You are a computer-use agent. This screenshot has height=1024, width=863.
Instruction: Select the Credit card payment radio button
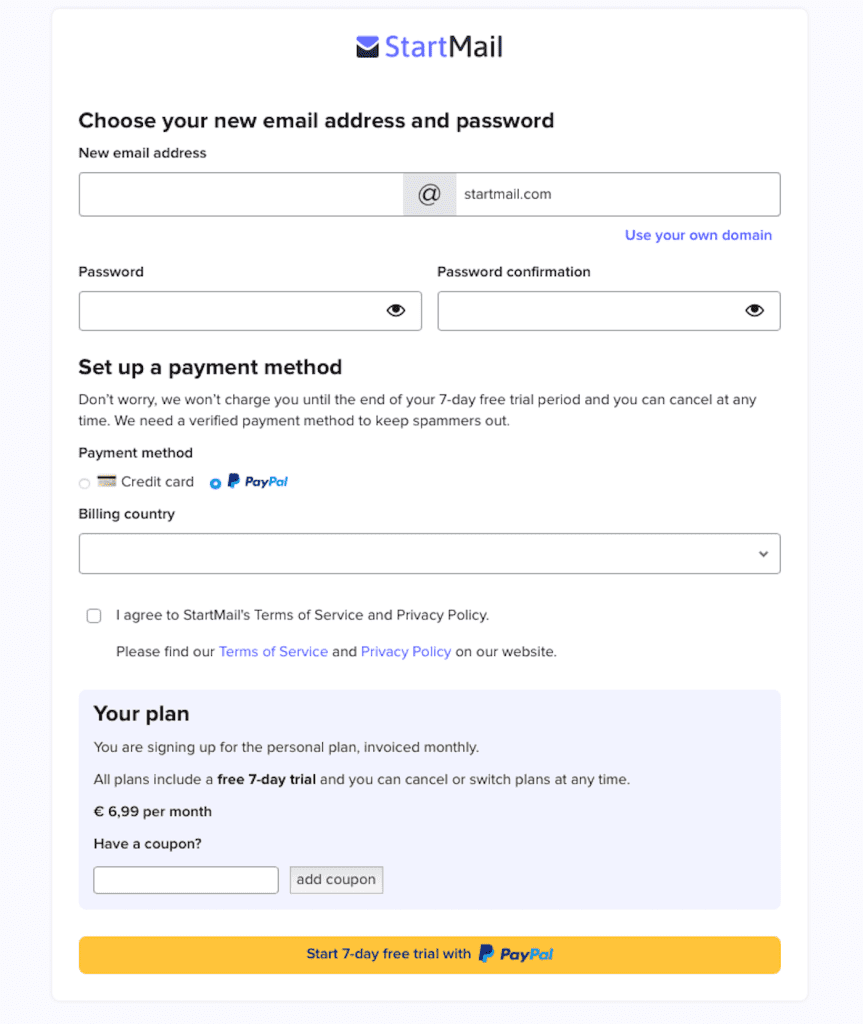click(84, 482)
